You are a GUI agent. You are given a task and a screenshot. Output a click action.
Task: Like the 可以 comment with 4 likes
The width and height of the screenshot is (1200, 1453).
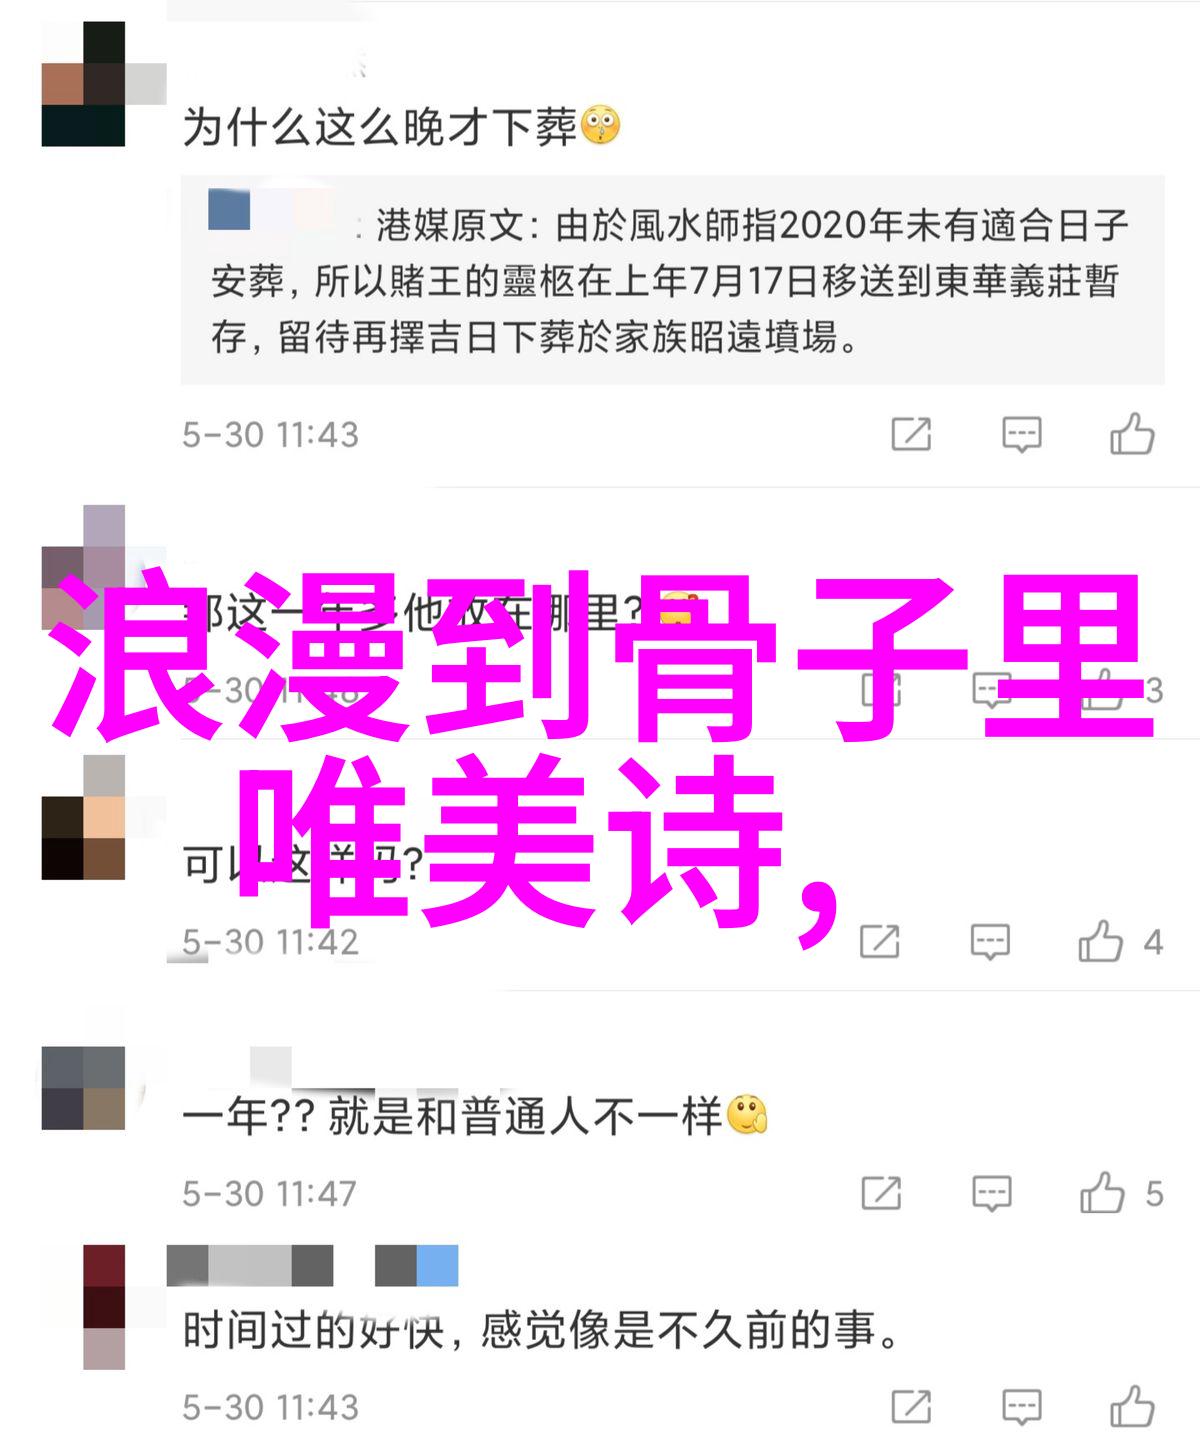(1100, 941)
